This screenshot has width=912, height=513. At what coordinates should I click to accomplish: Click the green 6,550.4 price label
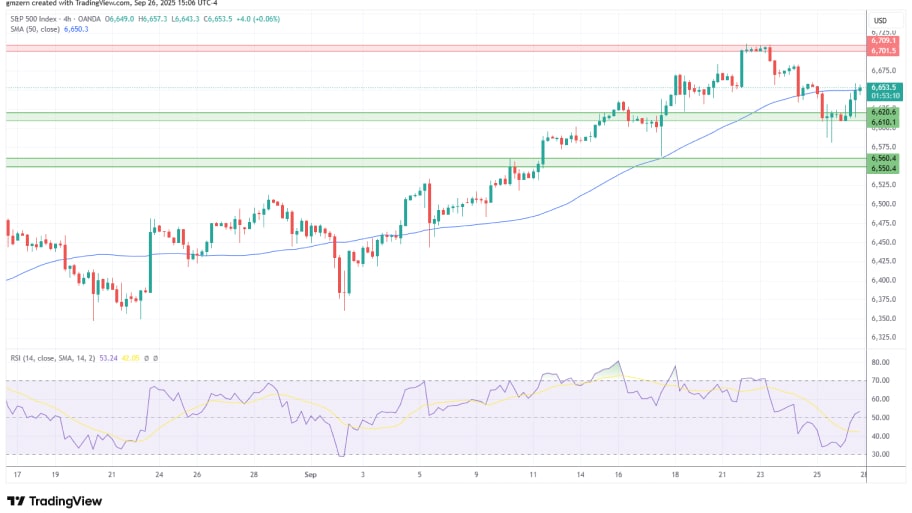click(x=882, y=167)
